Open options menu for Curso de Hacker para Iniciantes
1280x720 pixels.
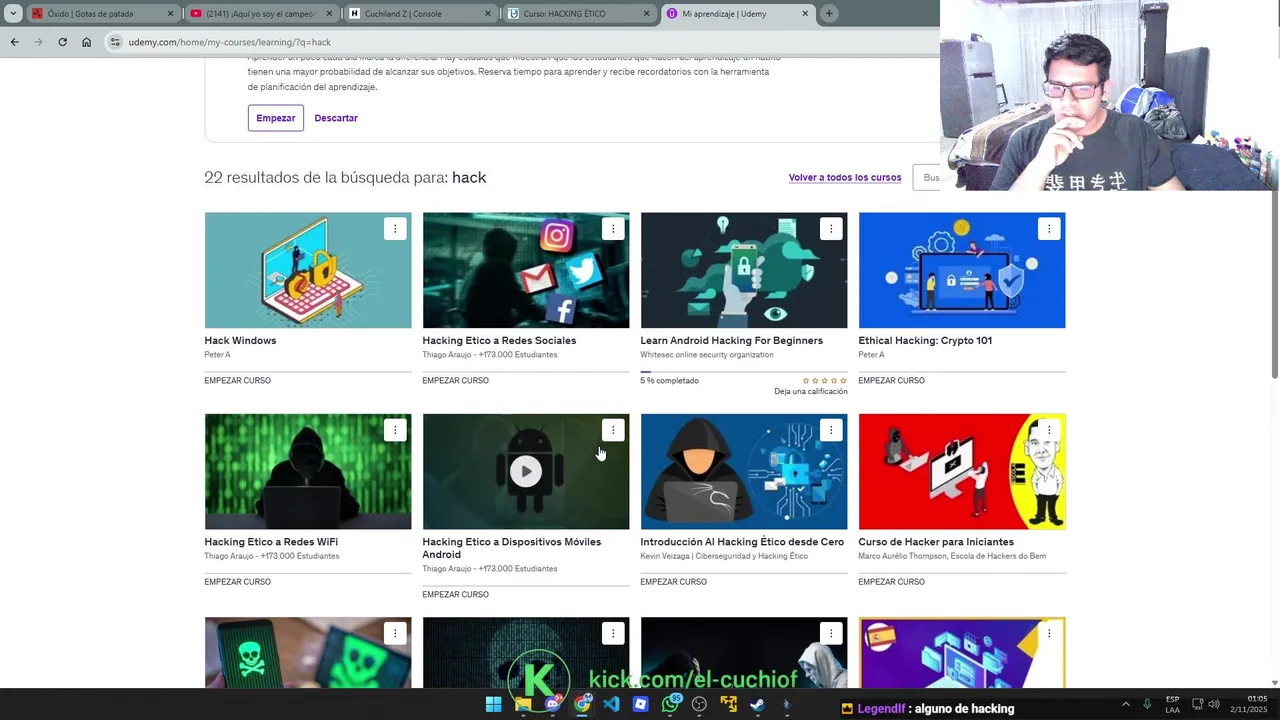(x=1049, y=430)
